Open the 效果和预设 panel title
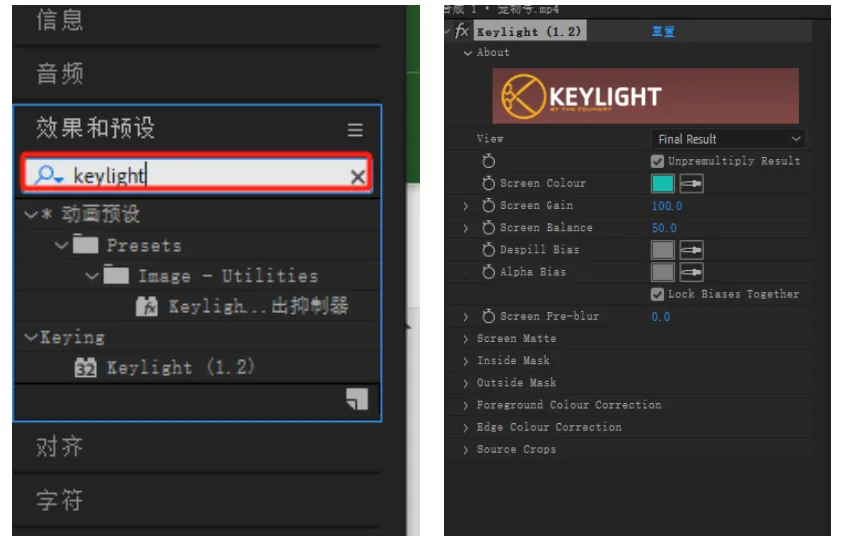 (96, 128)
